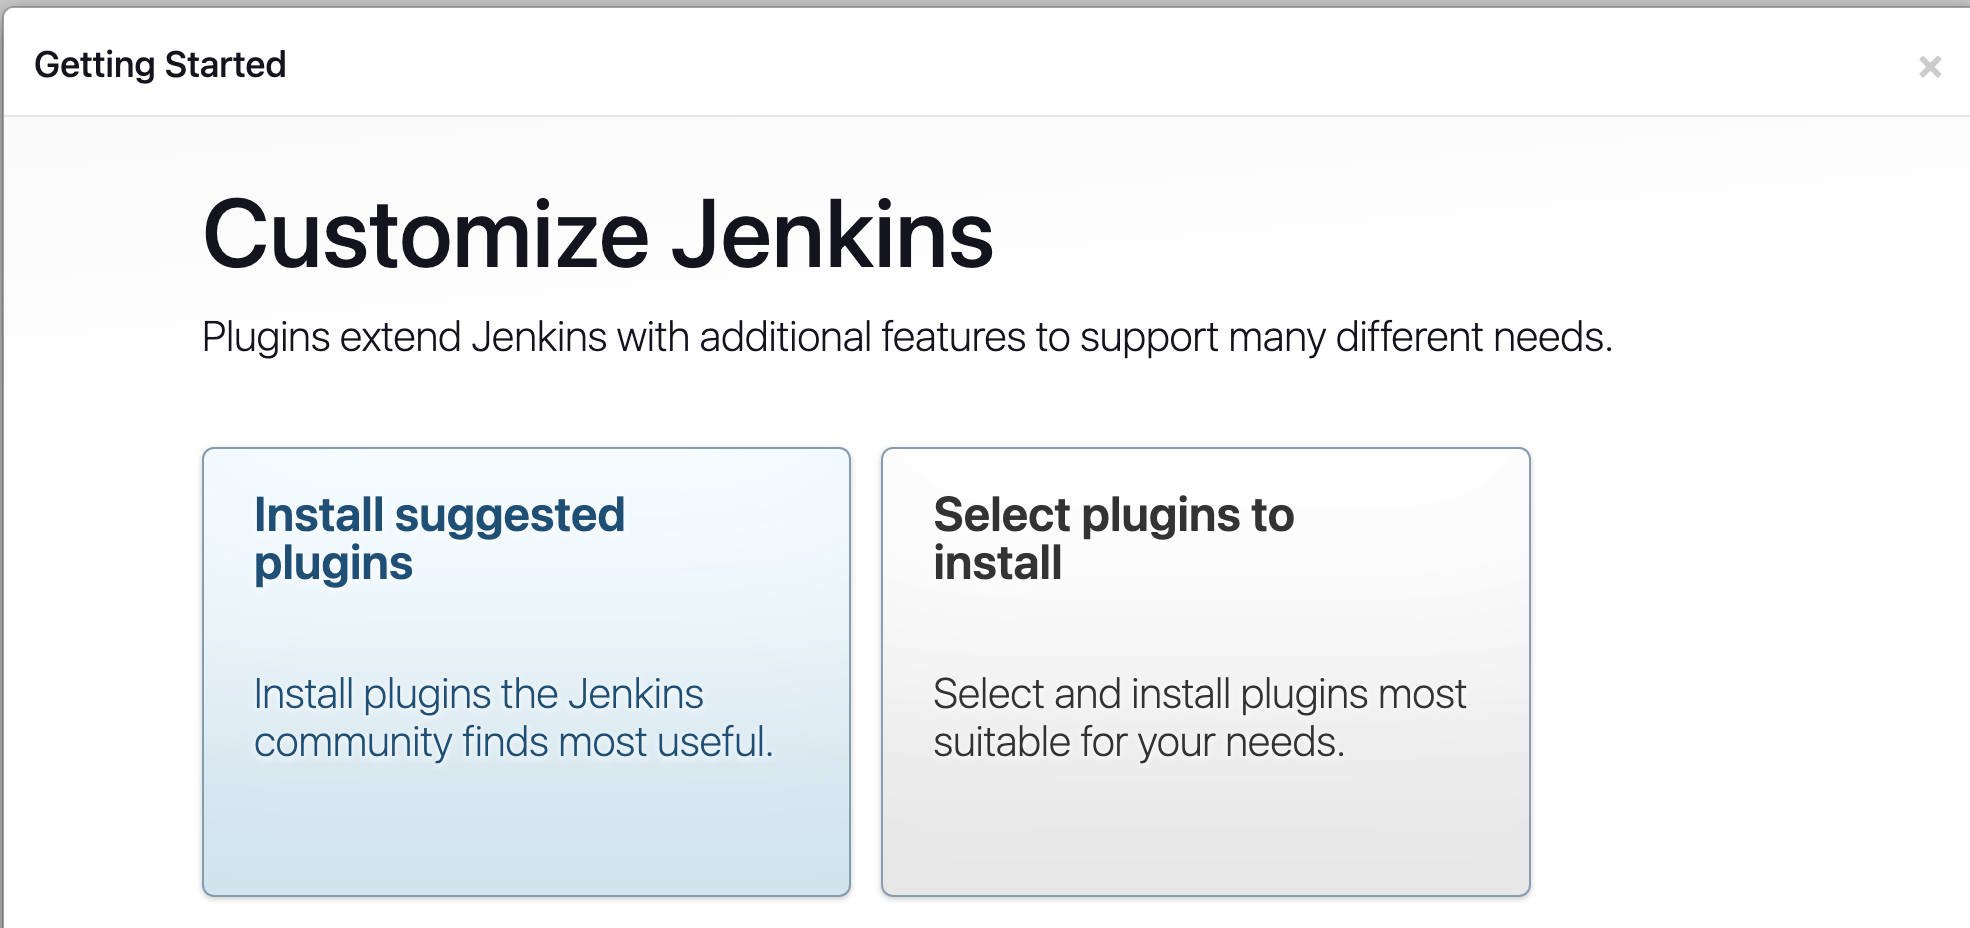Click the Customize Jenkins main heading
The height and width of the screenshot is (928, 1970).
pyautogui.click(x=598, y=235)
